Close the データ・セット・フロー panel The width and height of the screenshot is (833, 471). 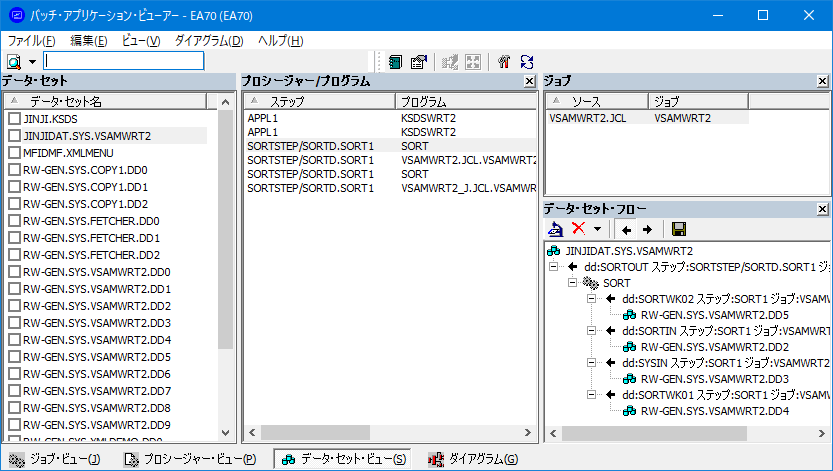pos(822,209)
